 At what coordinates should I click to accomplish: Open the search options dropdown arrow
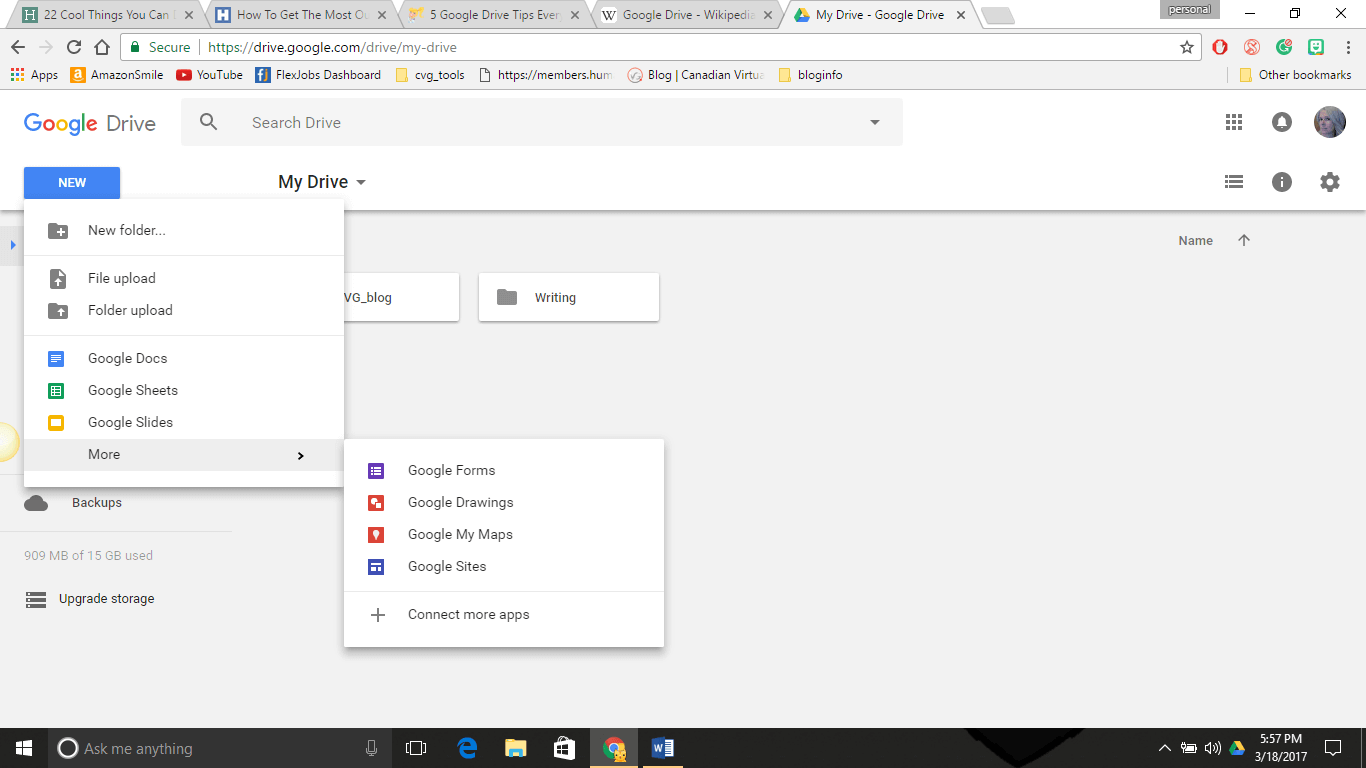875,122
